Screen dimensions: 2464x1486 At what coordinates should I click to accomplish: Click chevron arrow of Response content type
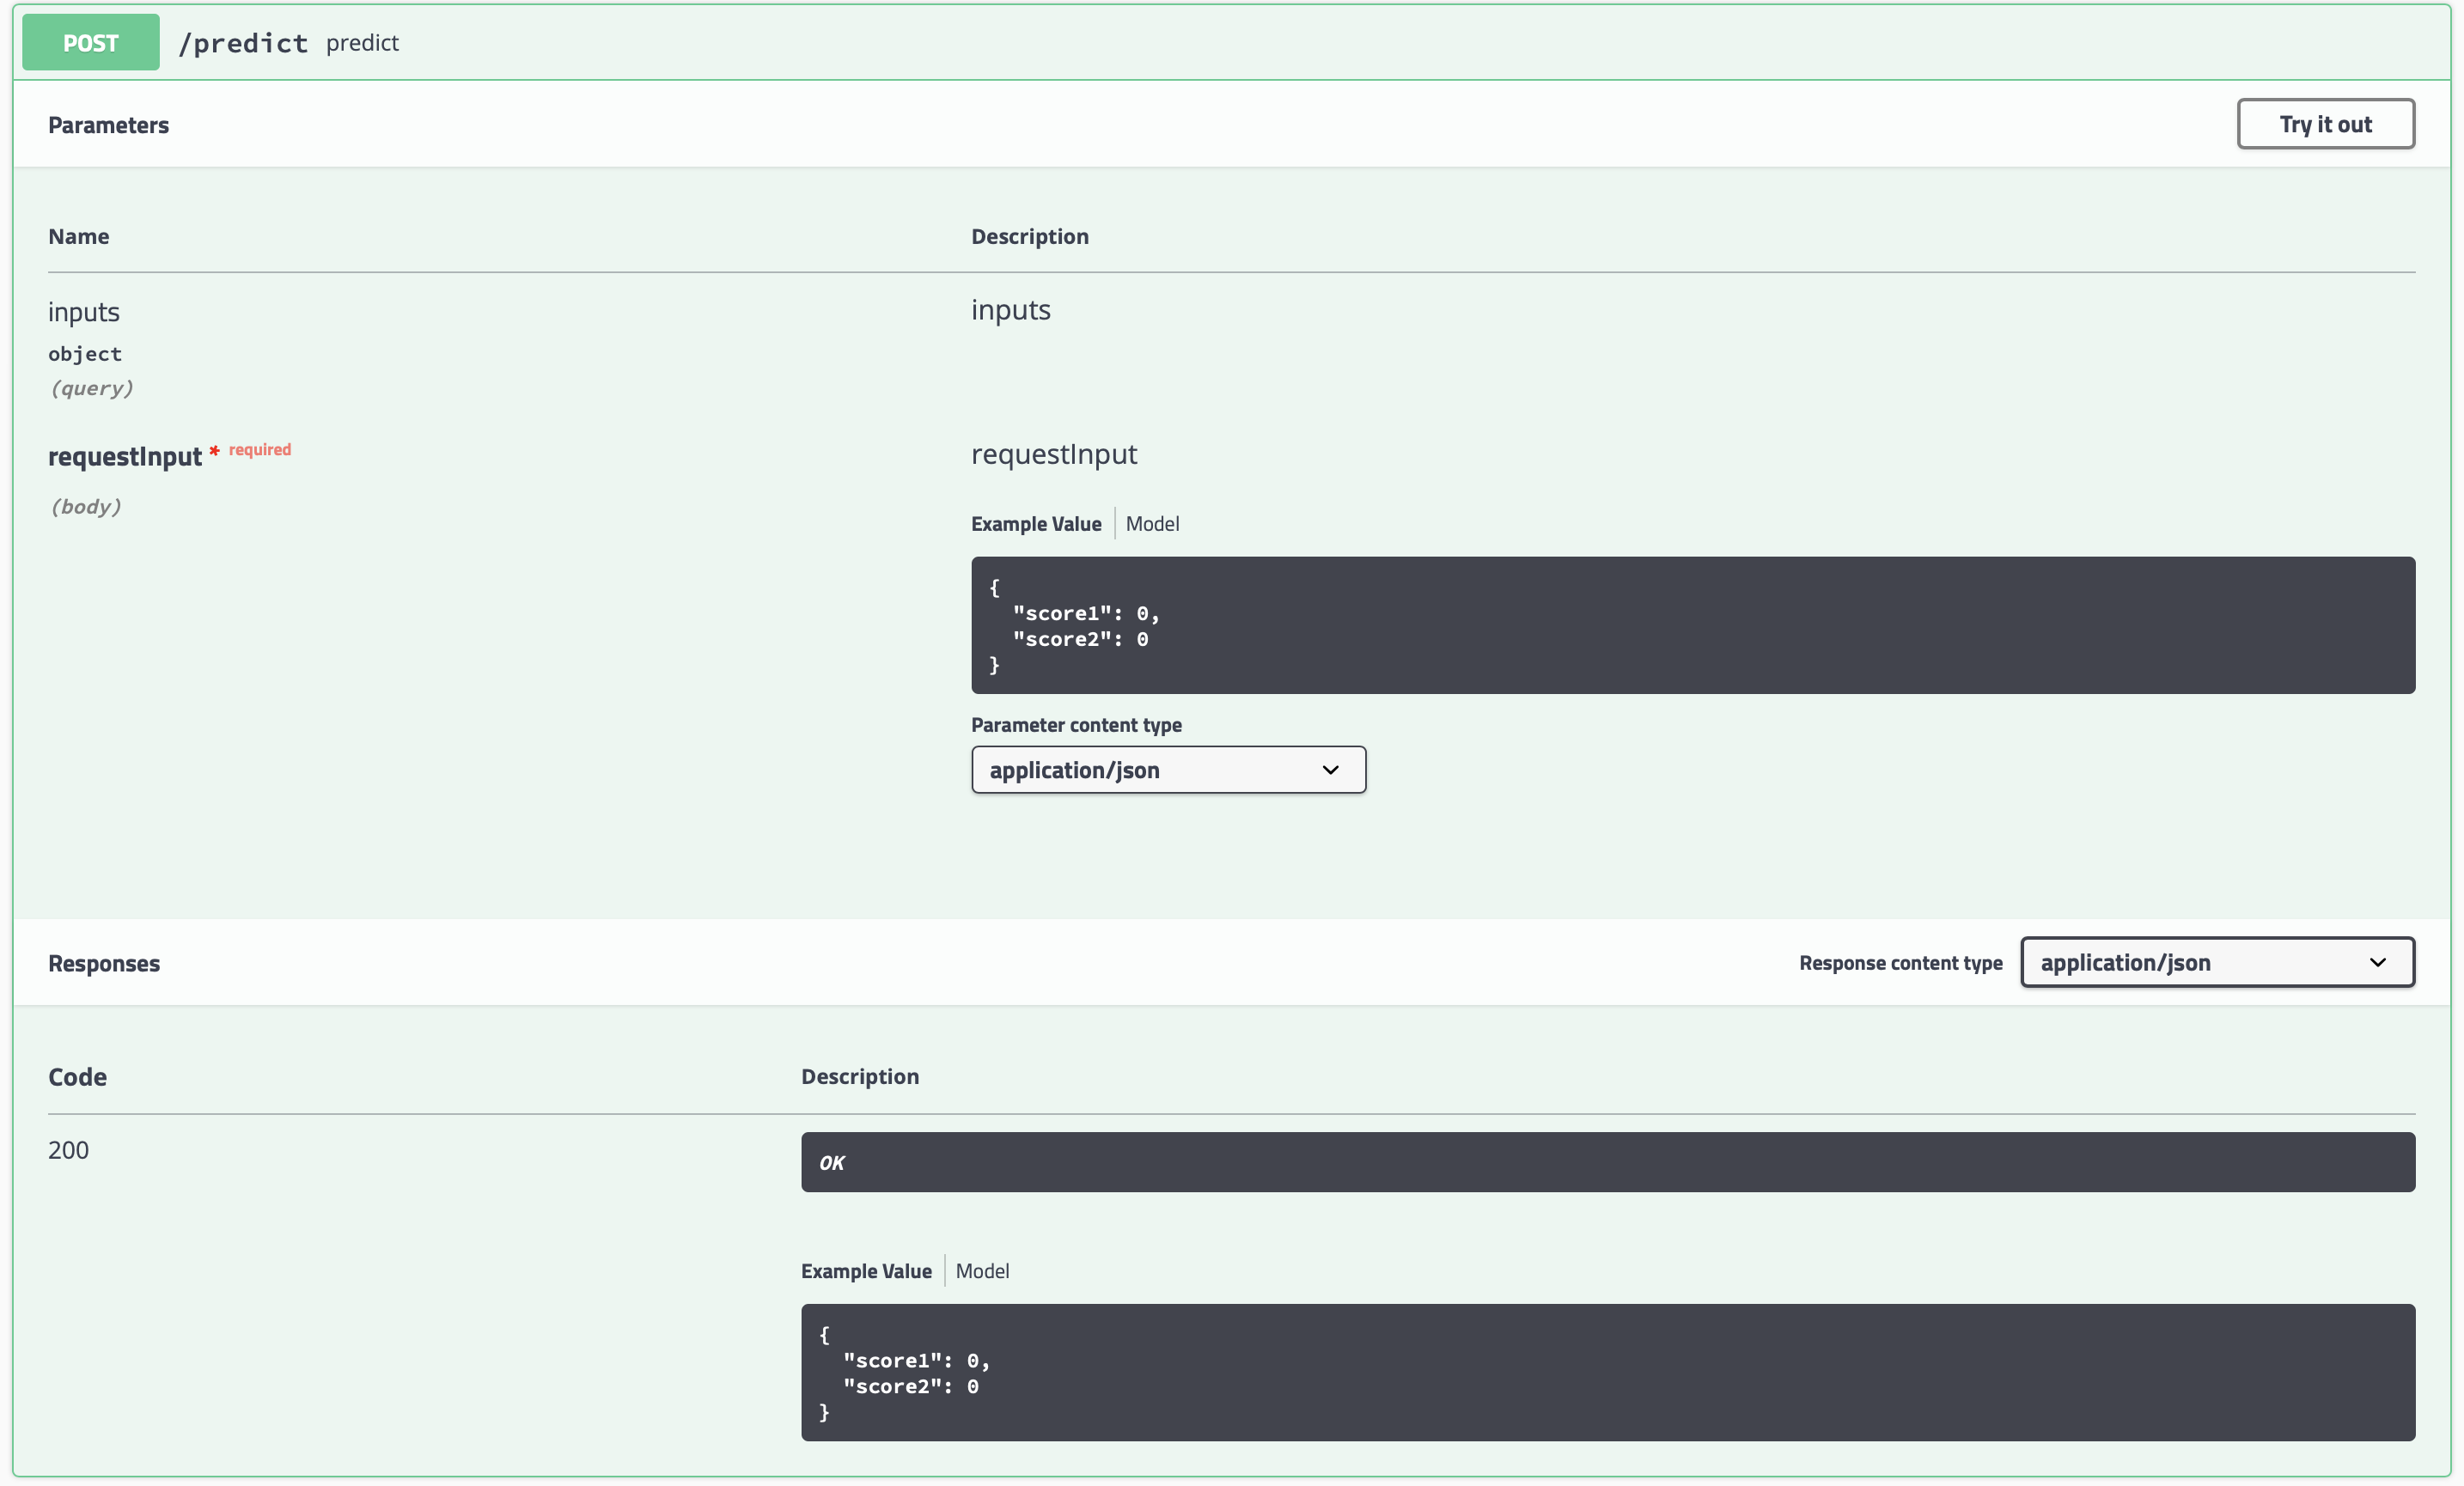(2377, 962)
